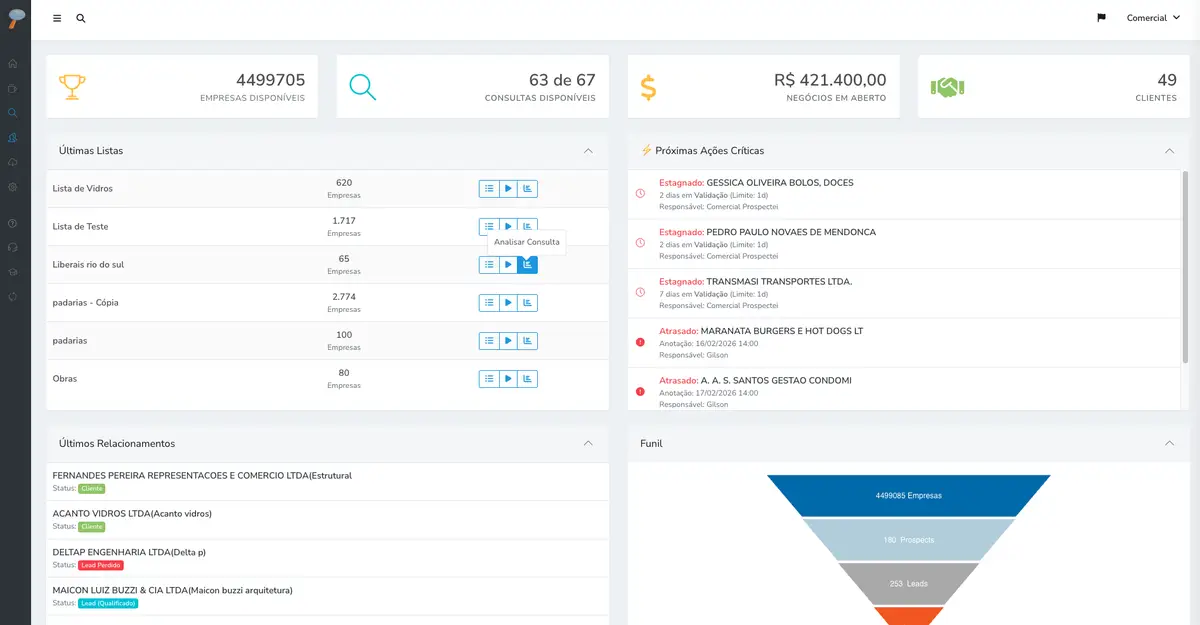Run the padarias - Cópia query
1200x625 pixels.
point(508,302)
